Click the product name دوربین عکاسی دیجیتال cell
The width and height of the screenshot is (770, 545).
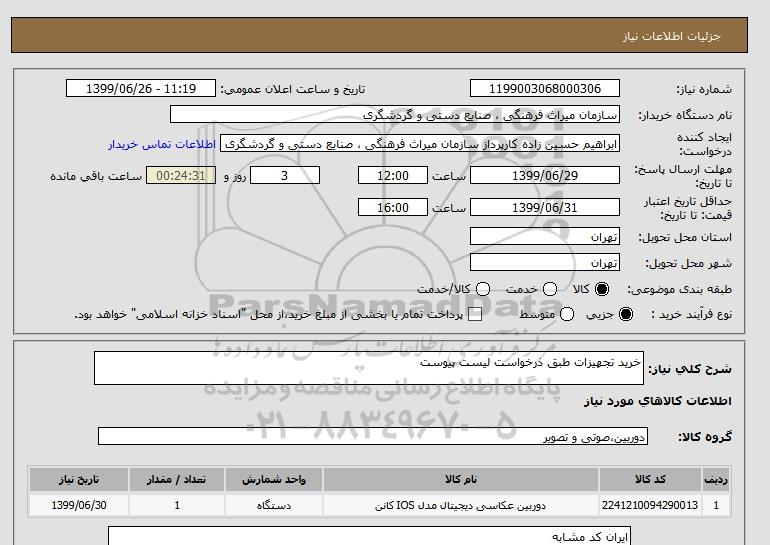(x=461, y=505)
